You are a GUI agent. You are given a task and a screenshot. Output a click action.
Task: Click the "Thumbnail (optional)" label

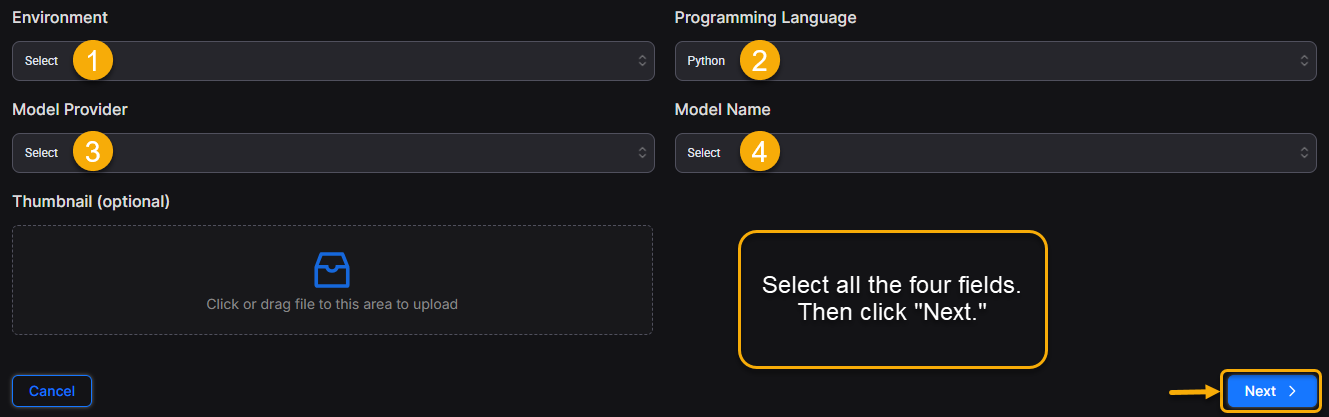point(91,202)
